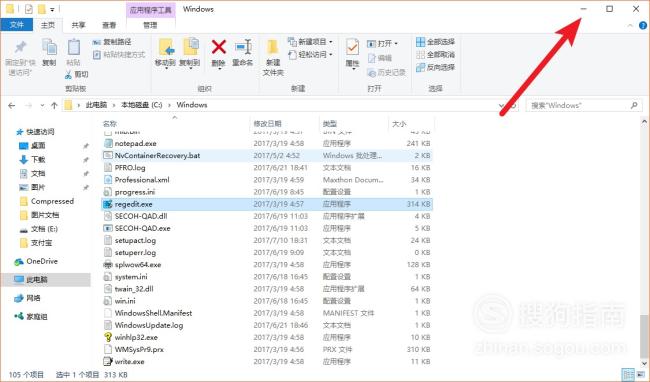Click 本地磁盘 (C:) in address bar
The width and height of the screenshot is (650, 382).
[x=141, y=105]
